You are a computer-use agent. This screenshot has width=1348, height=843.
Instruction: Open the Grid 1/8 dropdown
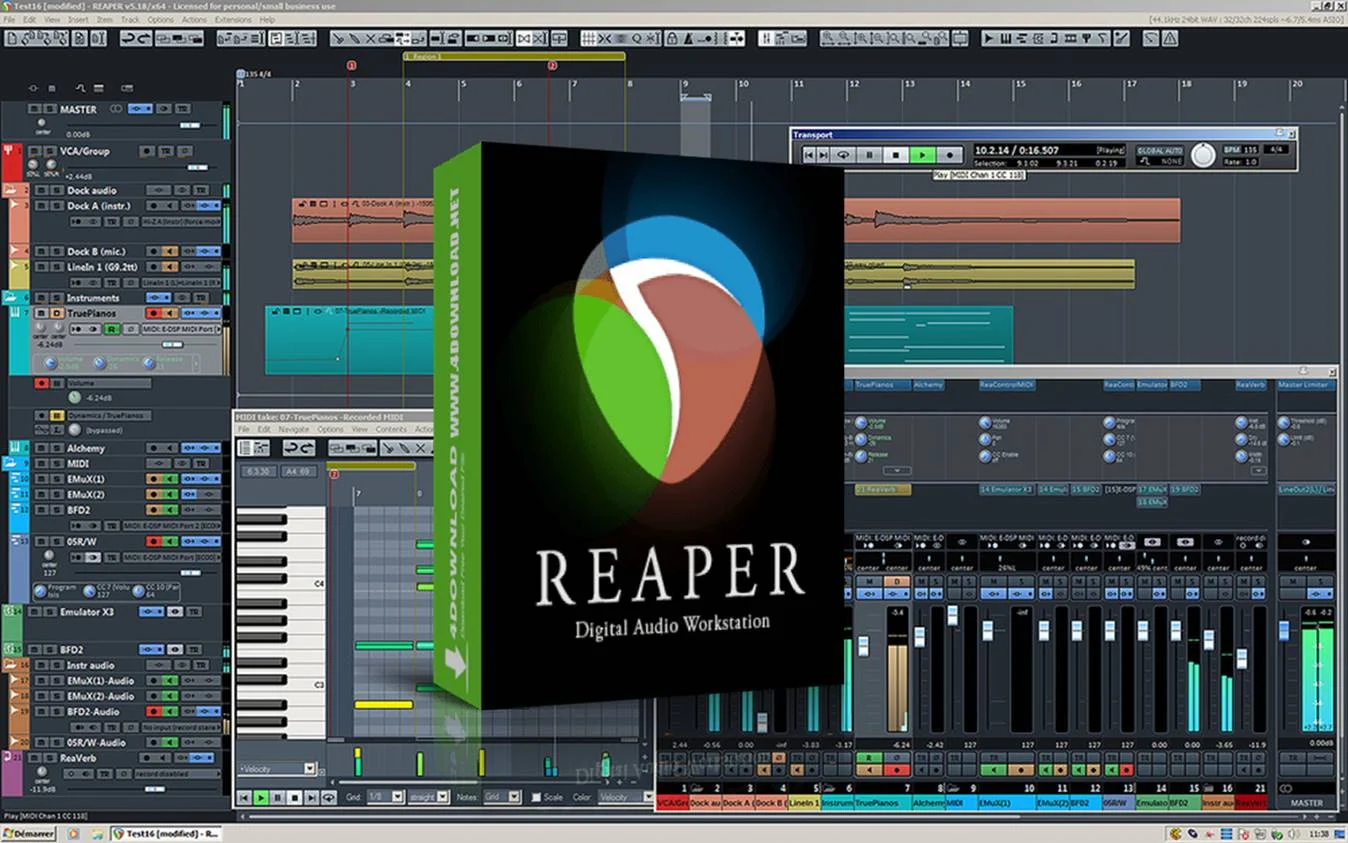[398, 797]
